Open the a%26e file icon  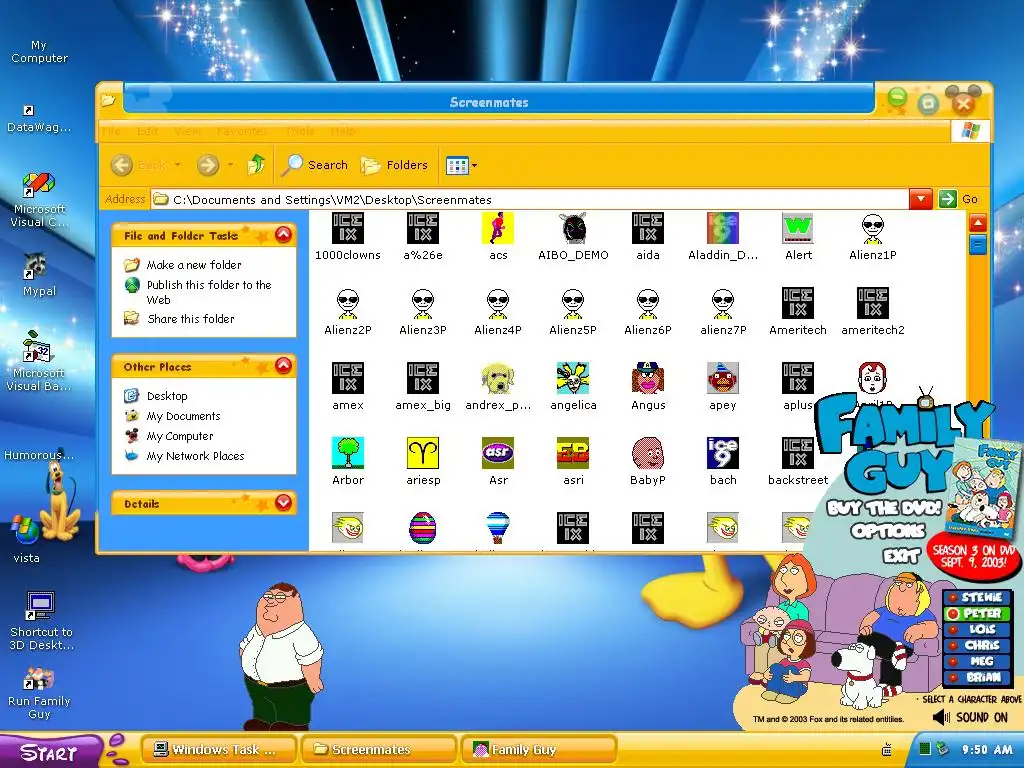coord(423,236)
